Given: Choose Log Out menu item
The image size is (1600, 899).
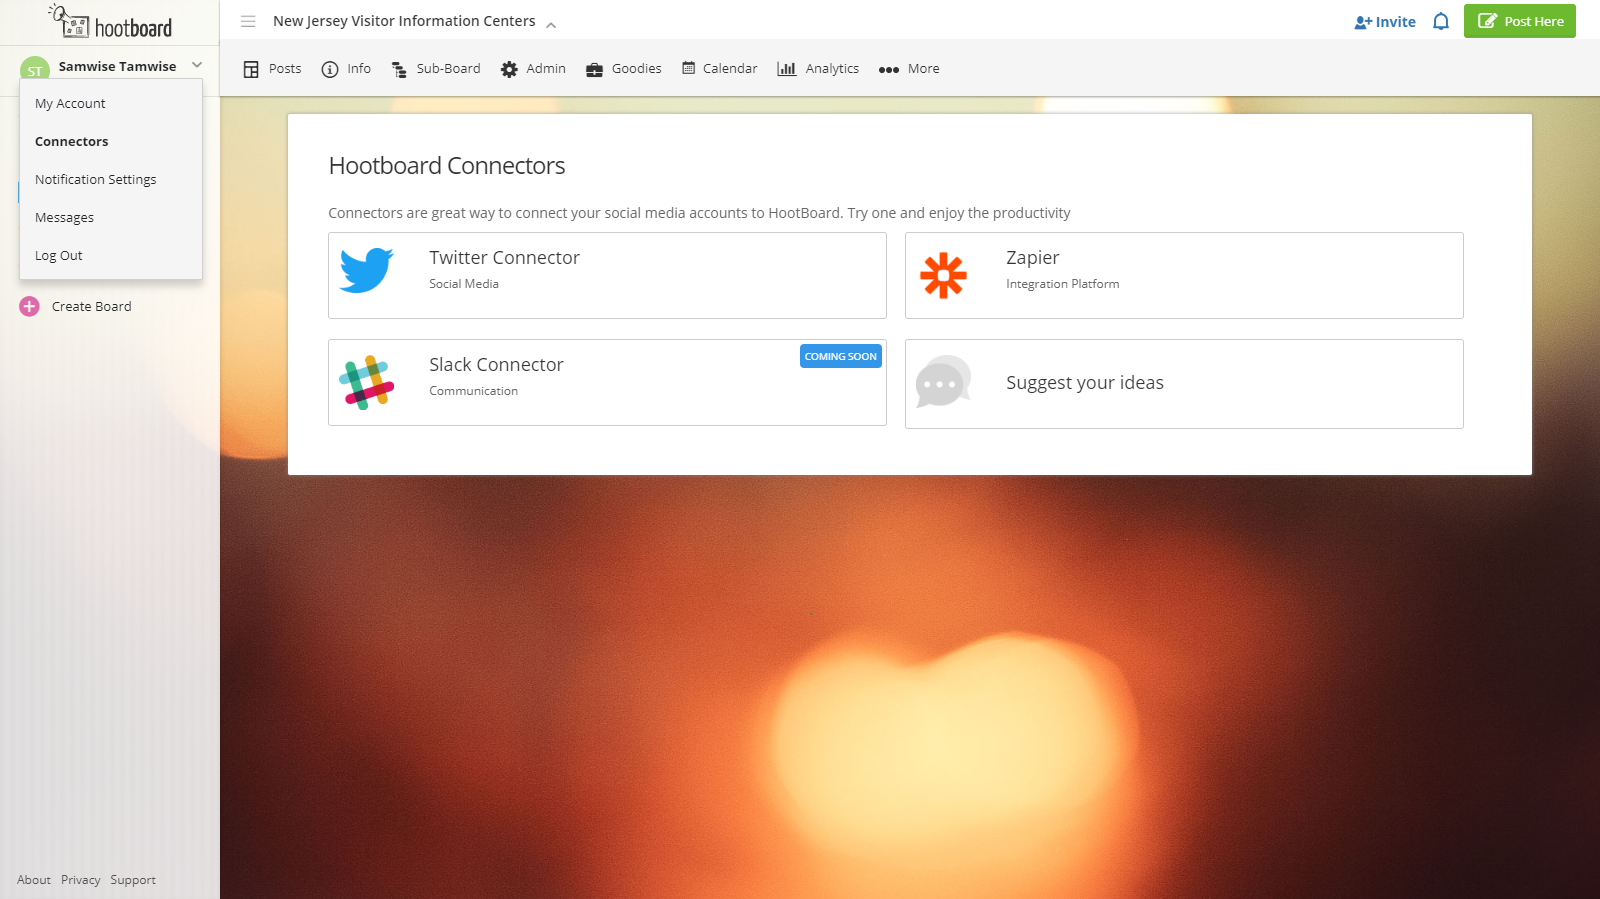Looking at the screenshot, I should 59,255.
